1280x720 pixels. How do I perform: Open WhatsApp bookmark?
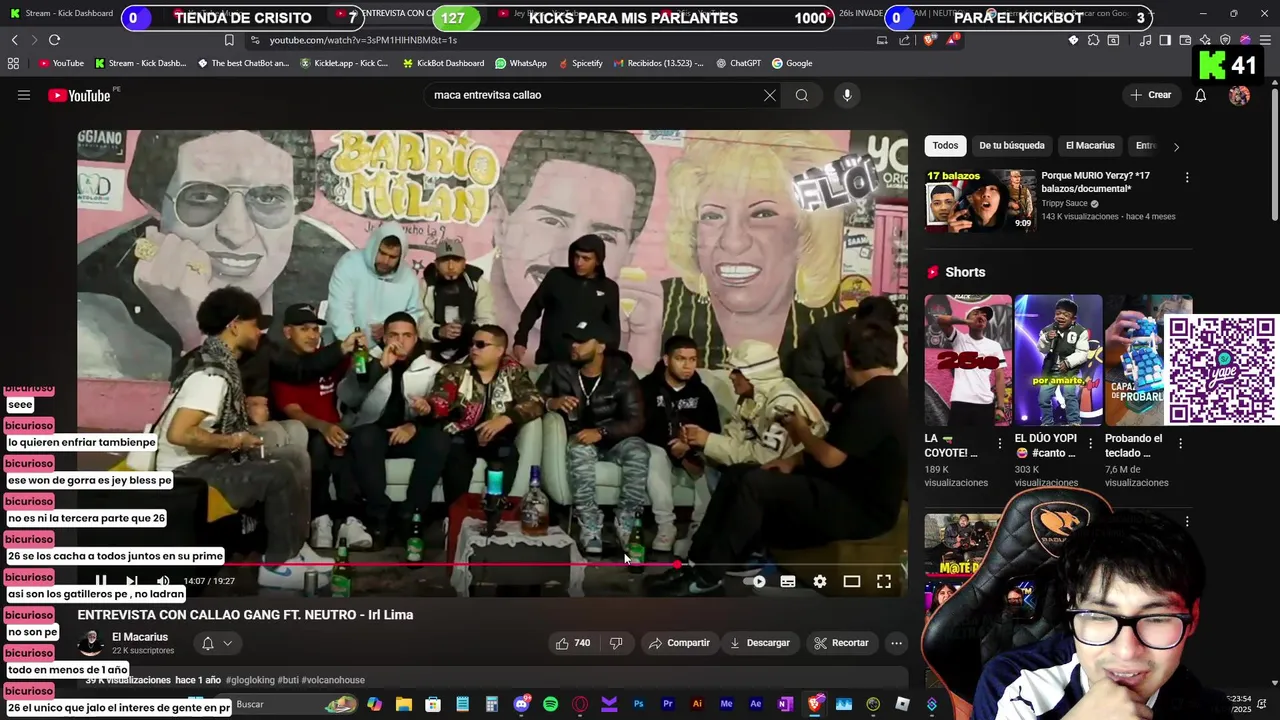521,63
